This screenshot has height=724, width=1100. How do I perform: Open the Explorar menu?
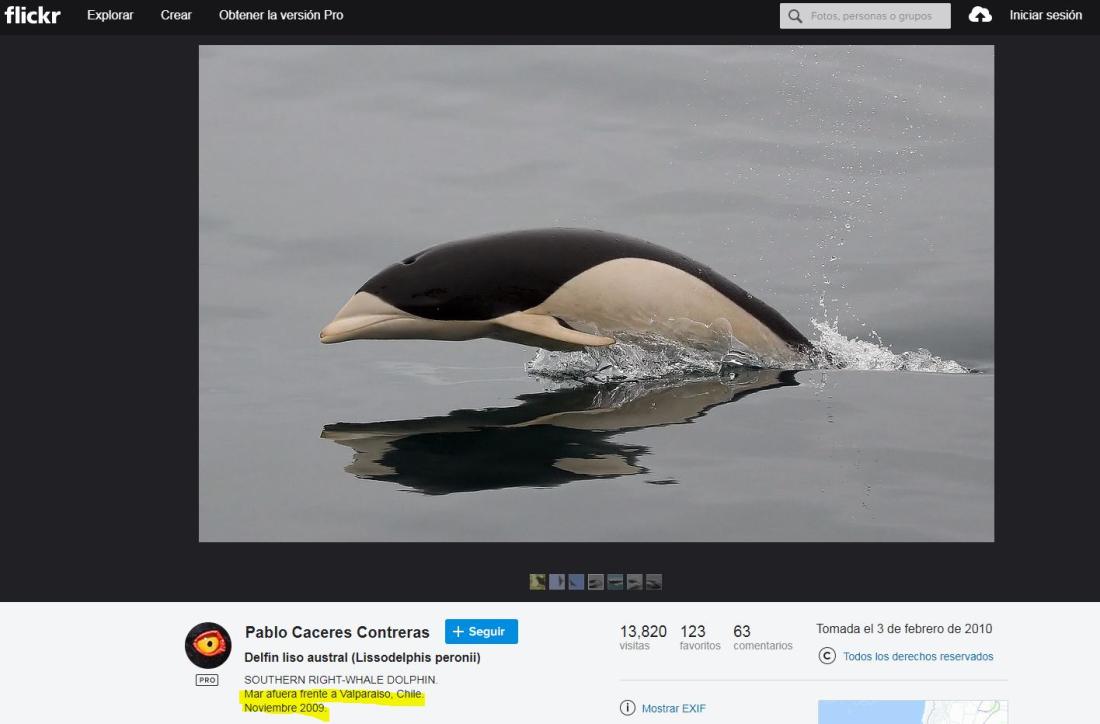click(x=110, y=15)
